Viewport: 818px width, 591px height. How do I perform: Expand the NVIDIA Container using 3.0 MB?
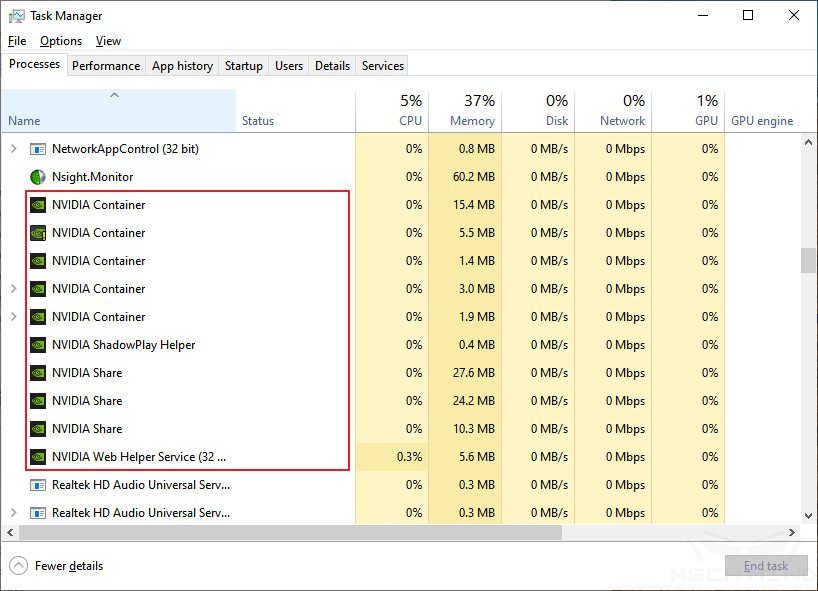13,289
